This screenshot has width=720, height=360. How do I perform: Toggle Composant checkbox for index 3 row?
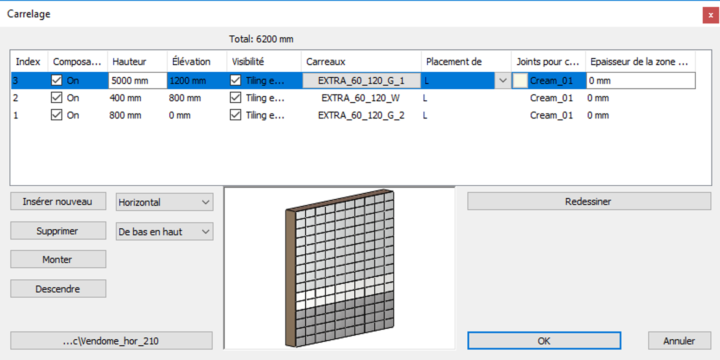[57, 81]
